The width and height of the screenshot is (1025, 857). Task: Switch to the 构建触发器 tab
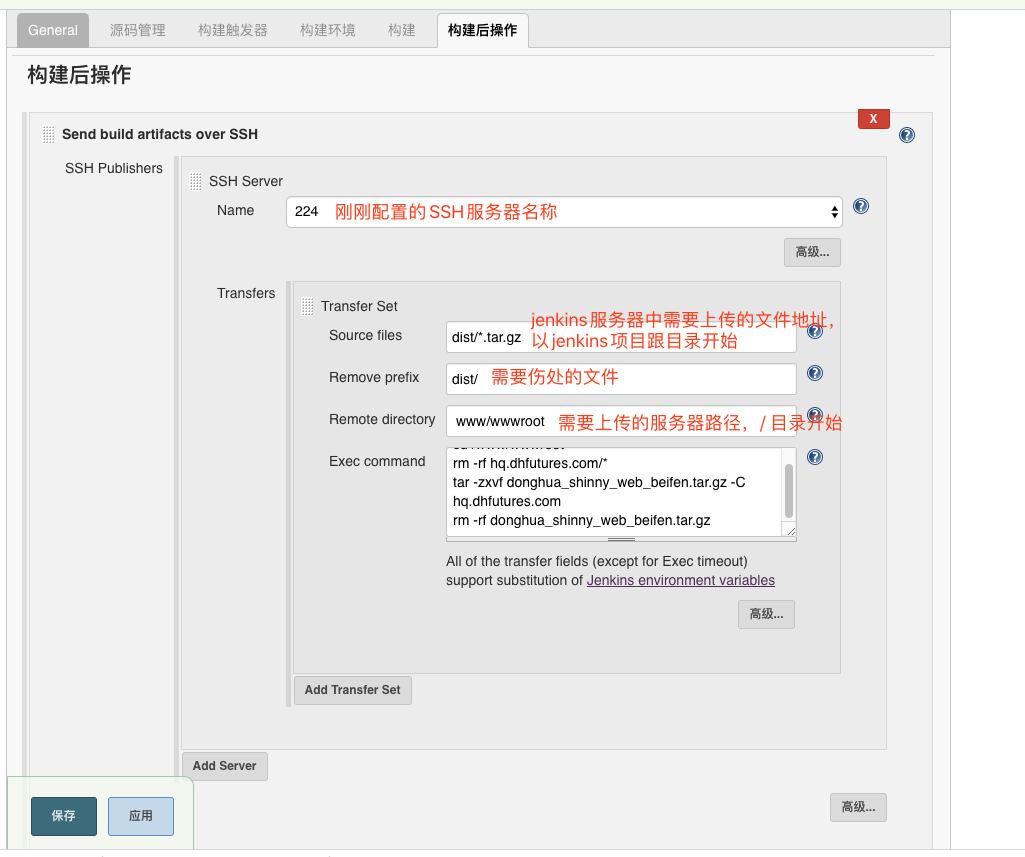[233, 30]
